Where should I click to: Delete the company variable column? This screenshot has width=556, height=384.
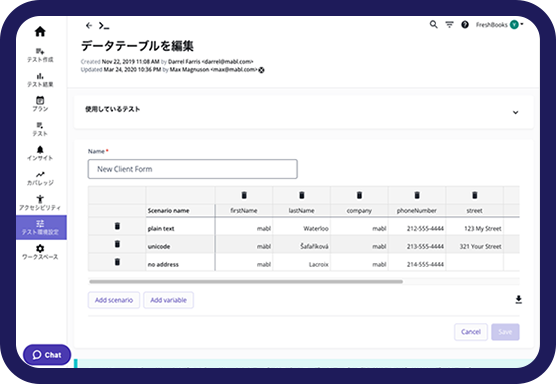(359, 195)
